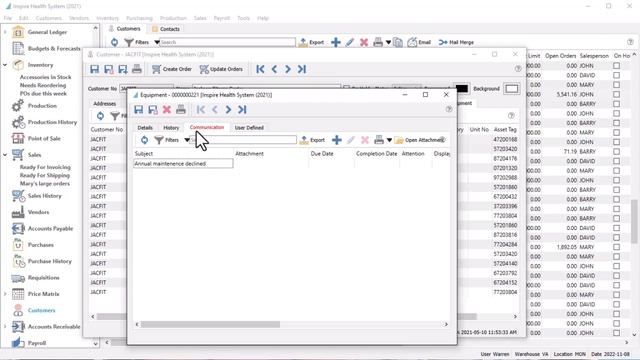This screenshot has height=360, width=640.
Task: Switch to History tab in Equipment window
Action: point(171,128)
